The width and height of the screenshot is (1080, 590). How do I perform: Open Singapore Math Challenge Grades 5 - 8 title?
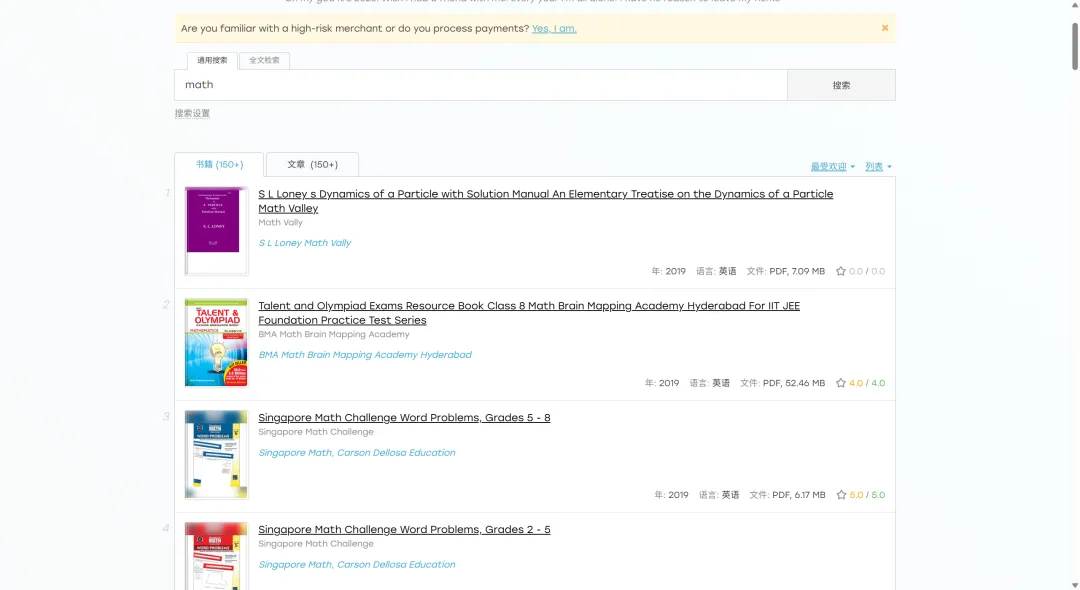click(x=404, y=417)
